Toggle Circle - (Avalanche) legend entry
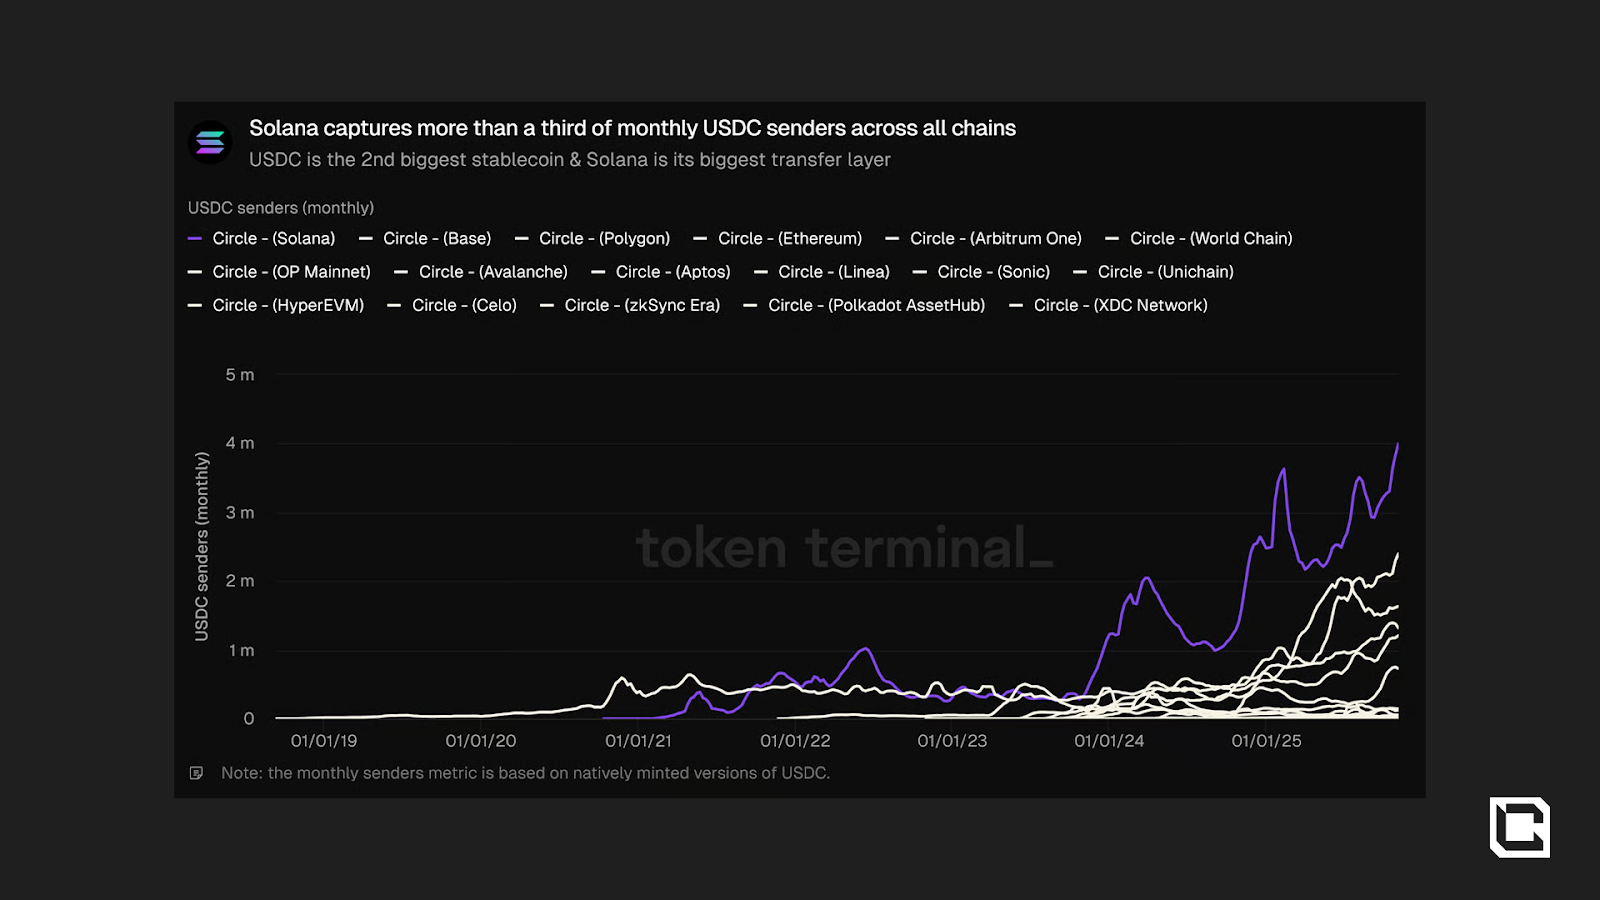Image resolution: width=1600 pixels, height=900 pixels. click(493, 272)
